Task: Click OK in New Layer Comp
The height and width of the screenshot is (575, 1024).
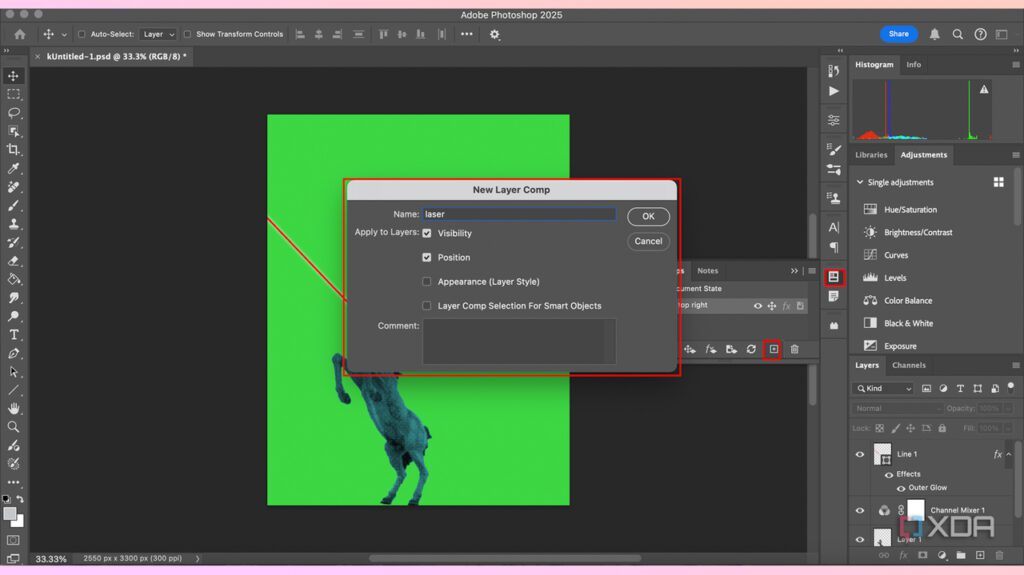Action: coord(648,216)
